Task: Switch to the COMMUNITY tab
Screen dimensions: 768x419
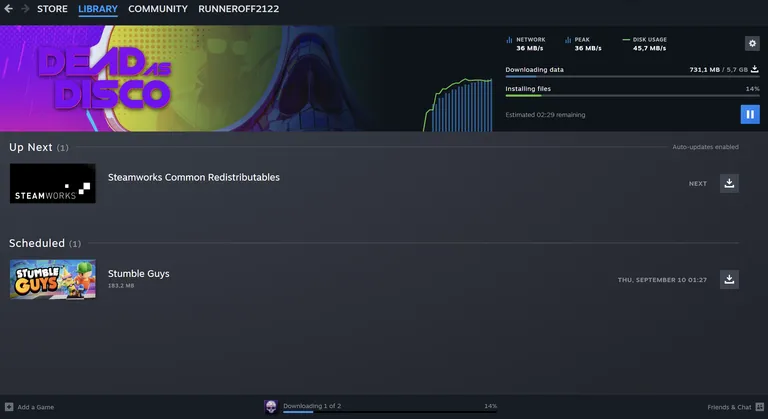Action: click(158, 9)
